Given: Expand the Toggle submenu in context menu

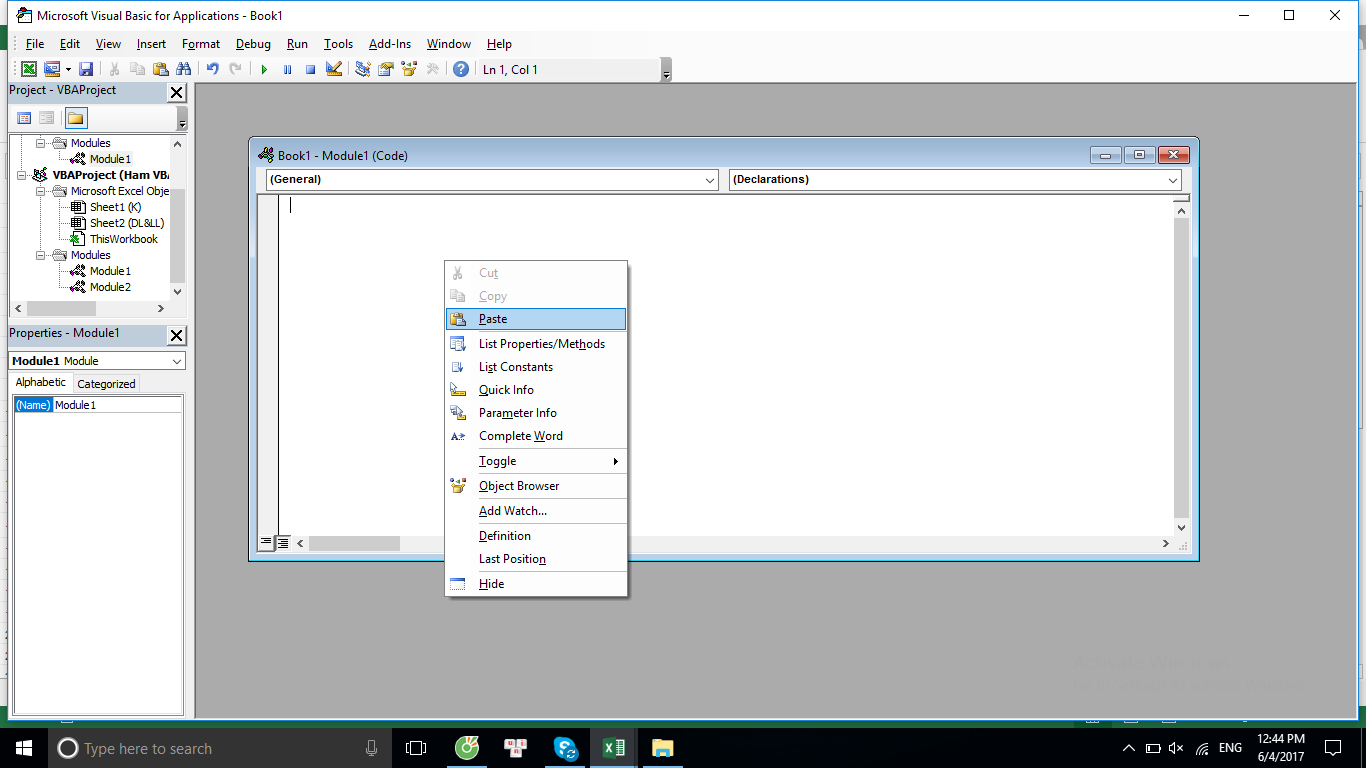Looking at the screenshot, I should coord(536,461).
